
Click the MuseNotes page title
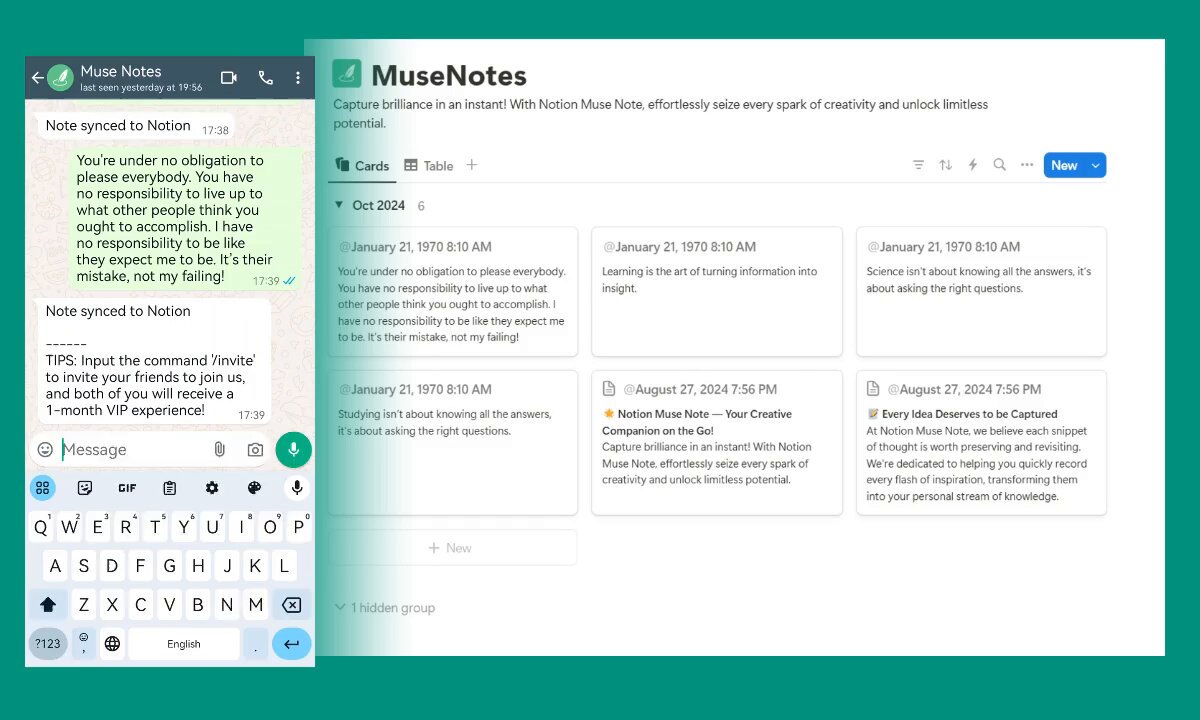449,75
